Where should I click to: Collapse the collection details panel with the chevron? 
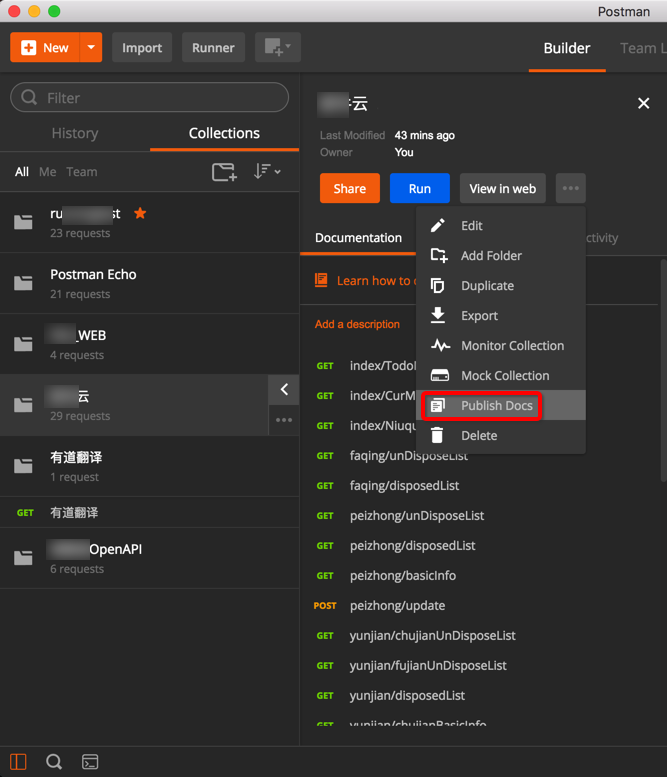[284, 389]
